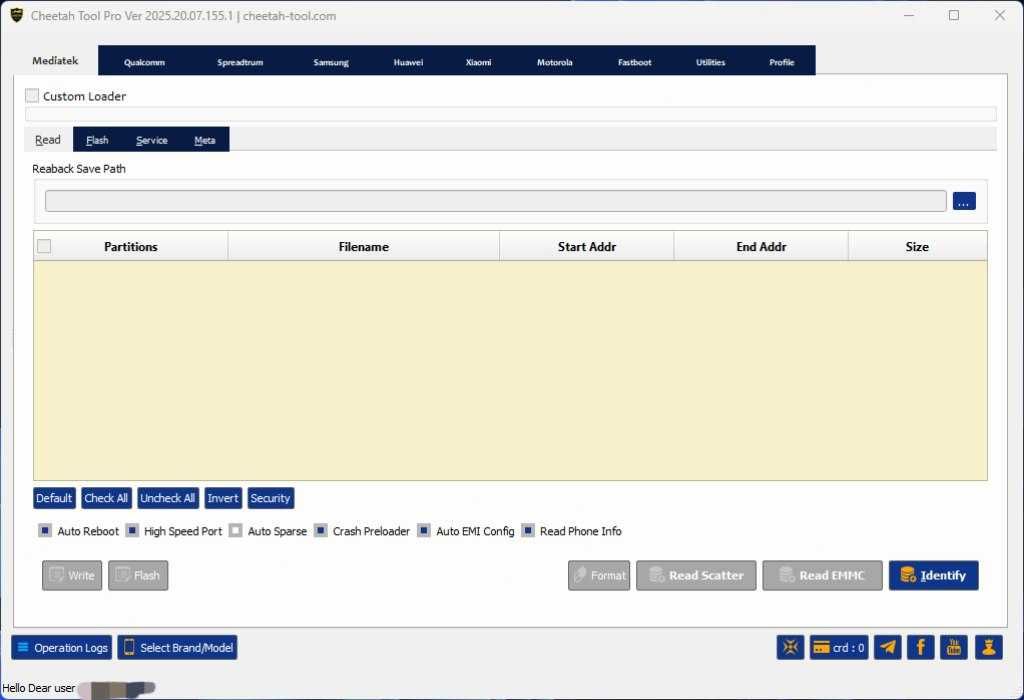Click the Read EMMC button
Screen dimensions: 1024x700
[x=822, y=575]
